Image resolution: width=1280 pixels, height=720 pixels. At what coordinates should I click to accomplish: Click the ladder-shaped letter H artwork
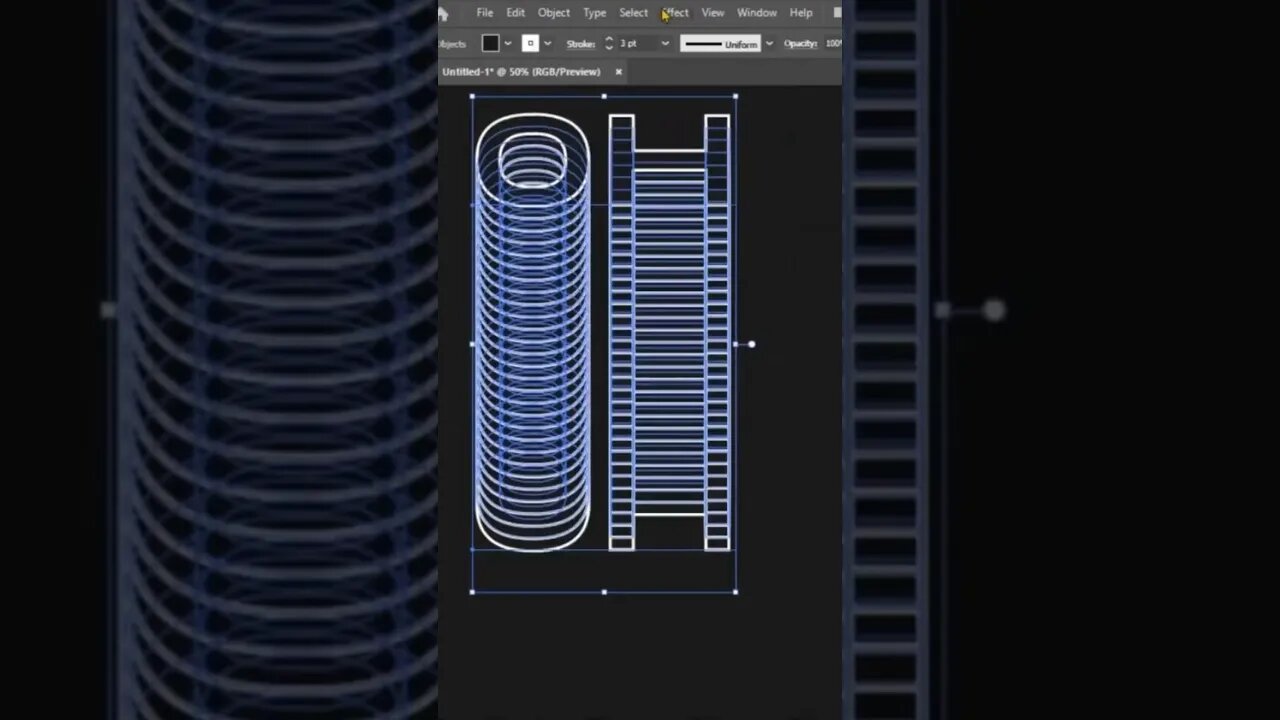[670, 332]
